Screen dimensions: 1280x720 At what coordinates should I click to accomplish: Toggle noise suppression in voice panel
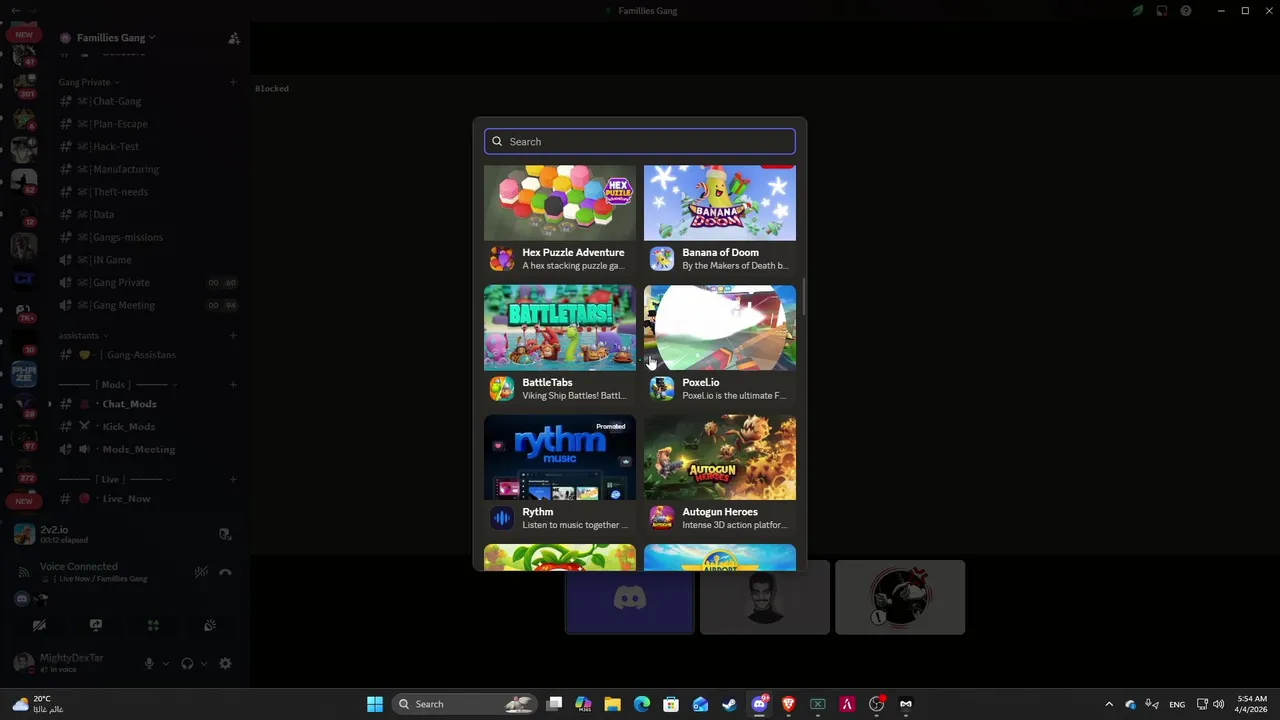201,572
